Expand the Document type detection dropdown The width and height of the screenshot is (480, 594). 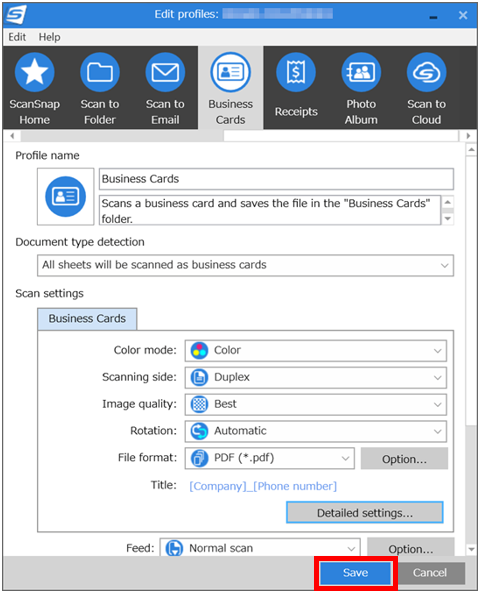(x=445, y=266)
